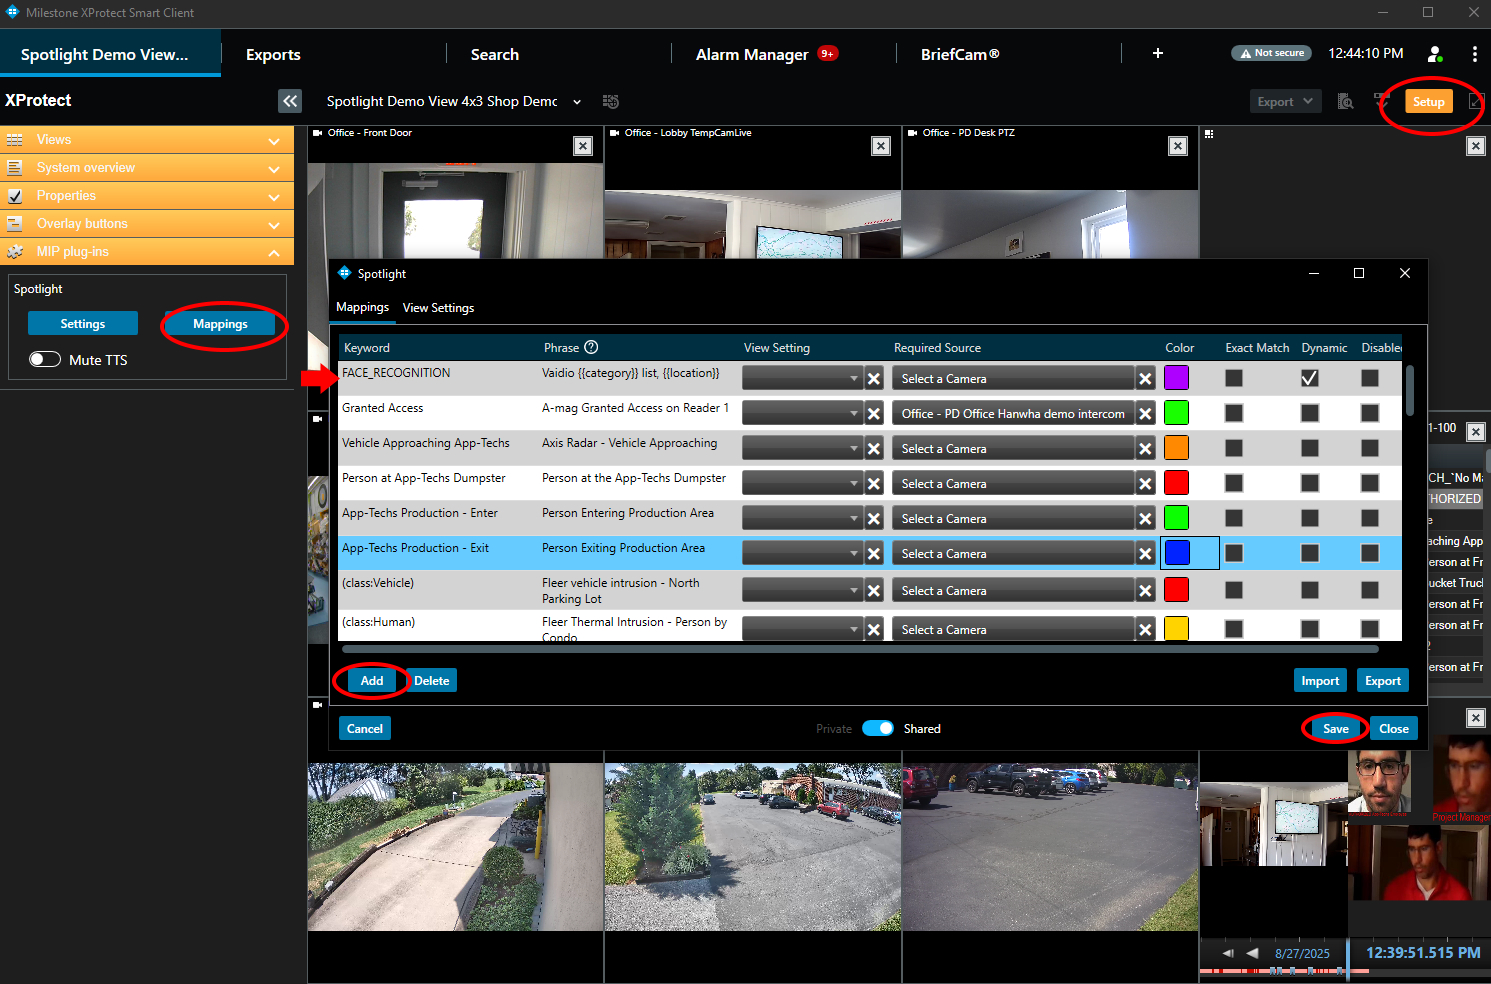Close the Office - Front Door camera tile
1491x984 pixels.
[x=583, y=147]
